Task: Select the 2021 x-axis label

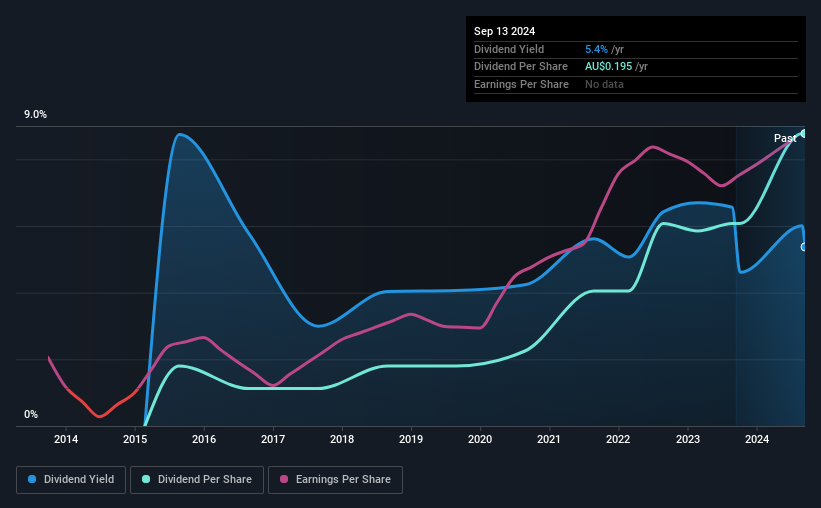Action: 549,439
